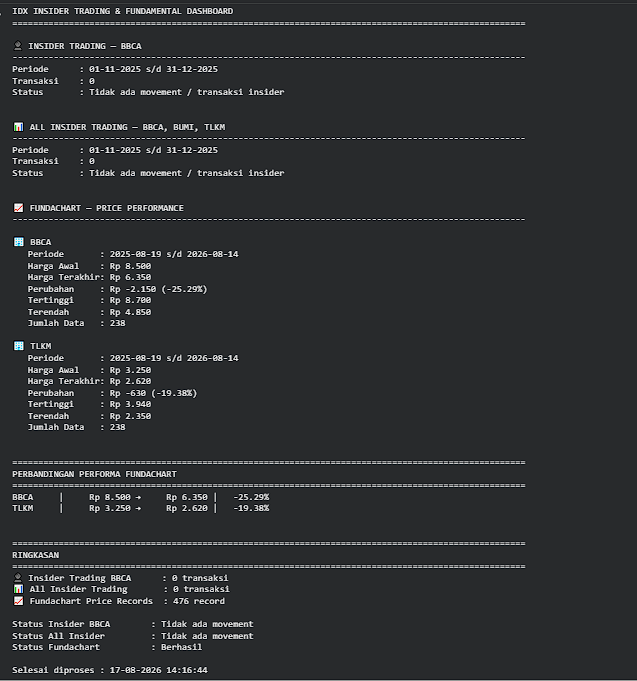Click 0 transaksi in the Ringkasan Insider Trading BBCA row

pos(200,578)
